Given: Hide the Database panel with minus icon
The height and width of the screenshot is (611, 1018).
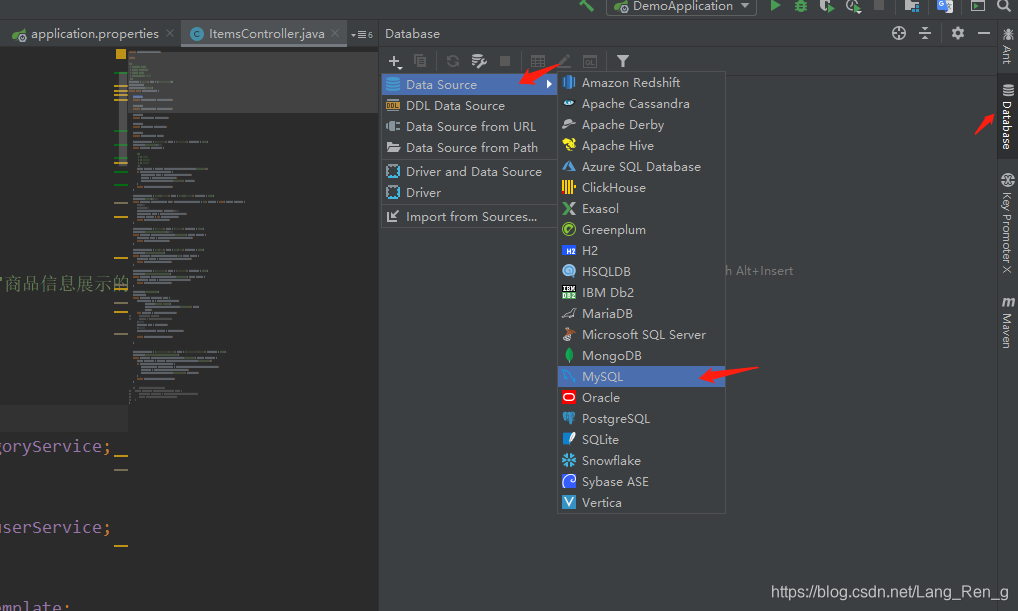Looking at the screenshot, I should (984, 33).
